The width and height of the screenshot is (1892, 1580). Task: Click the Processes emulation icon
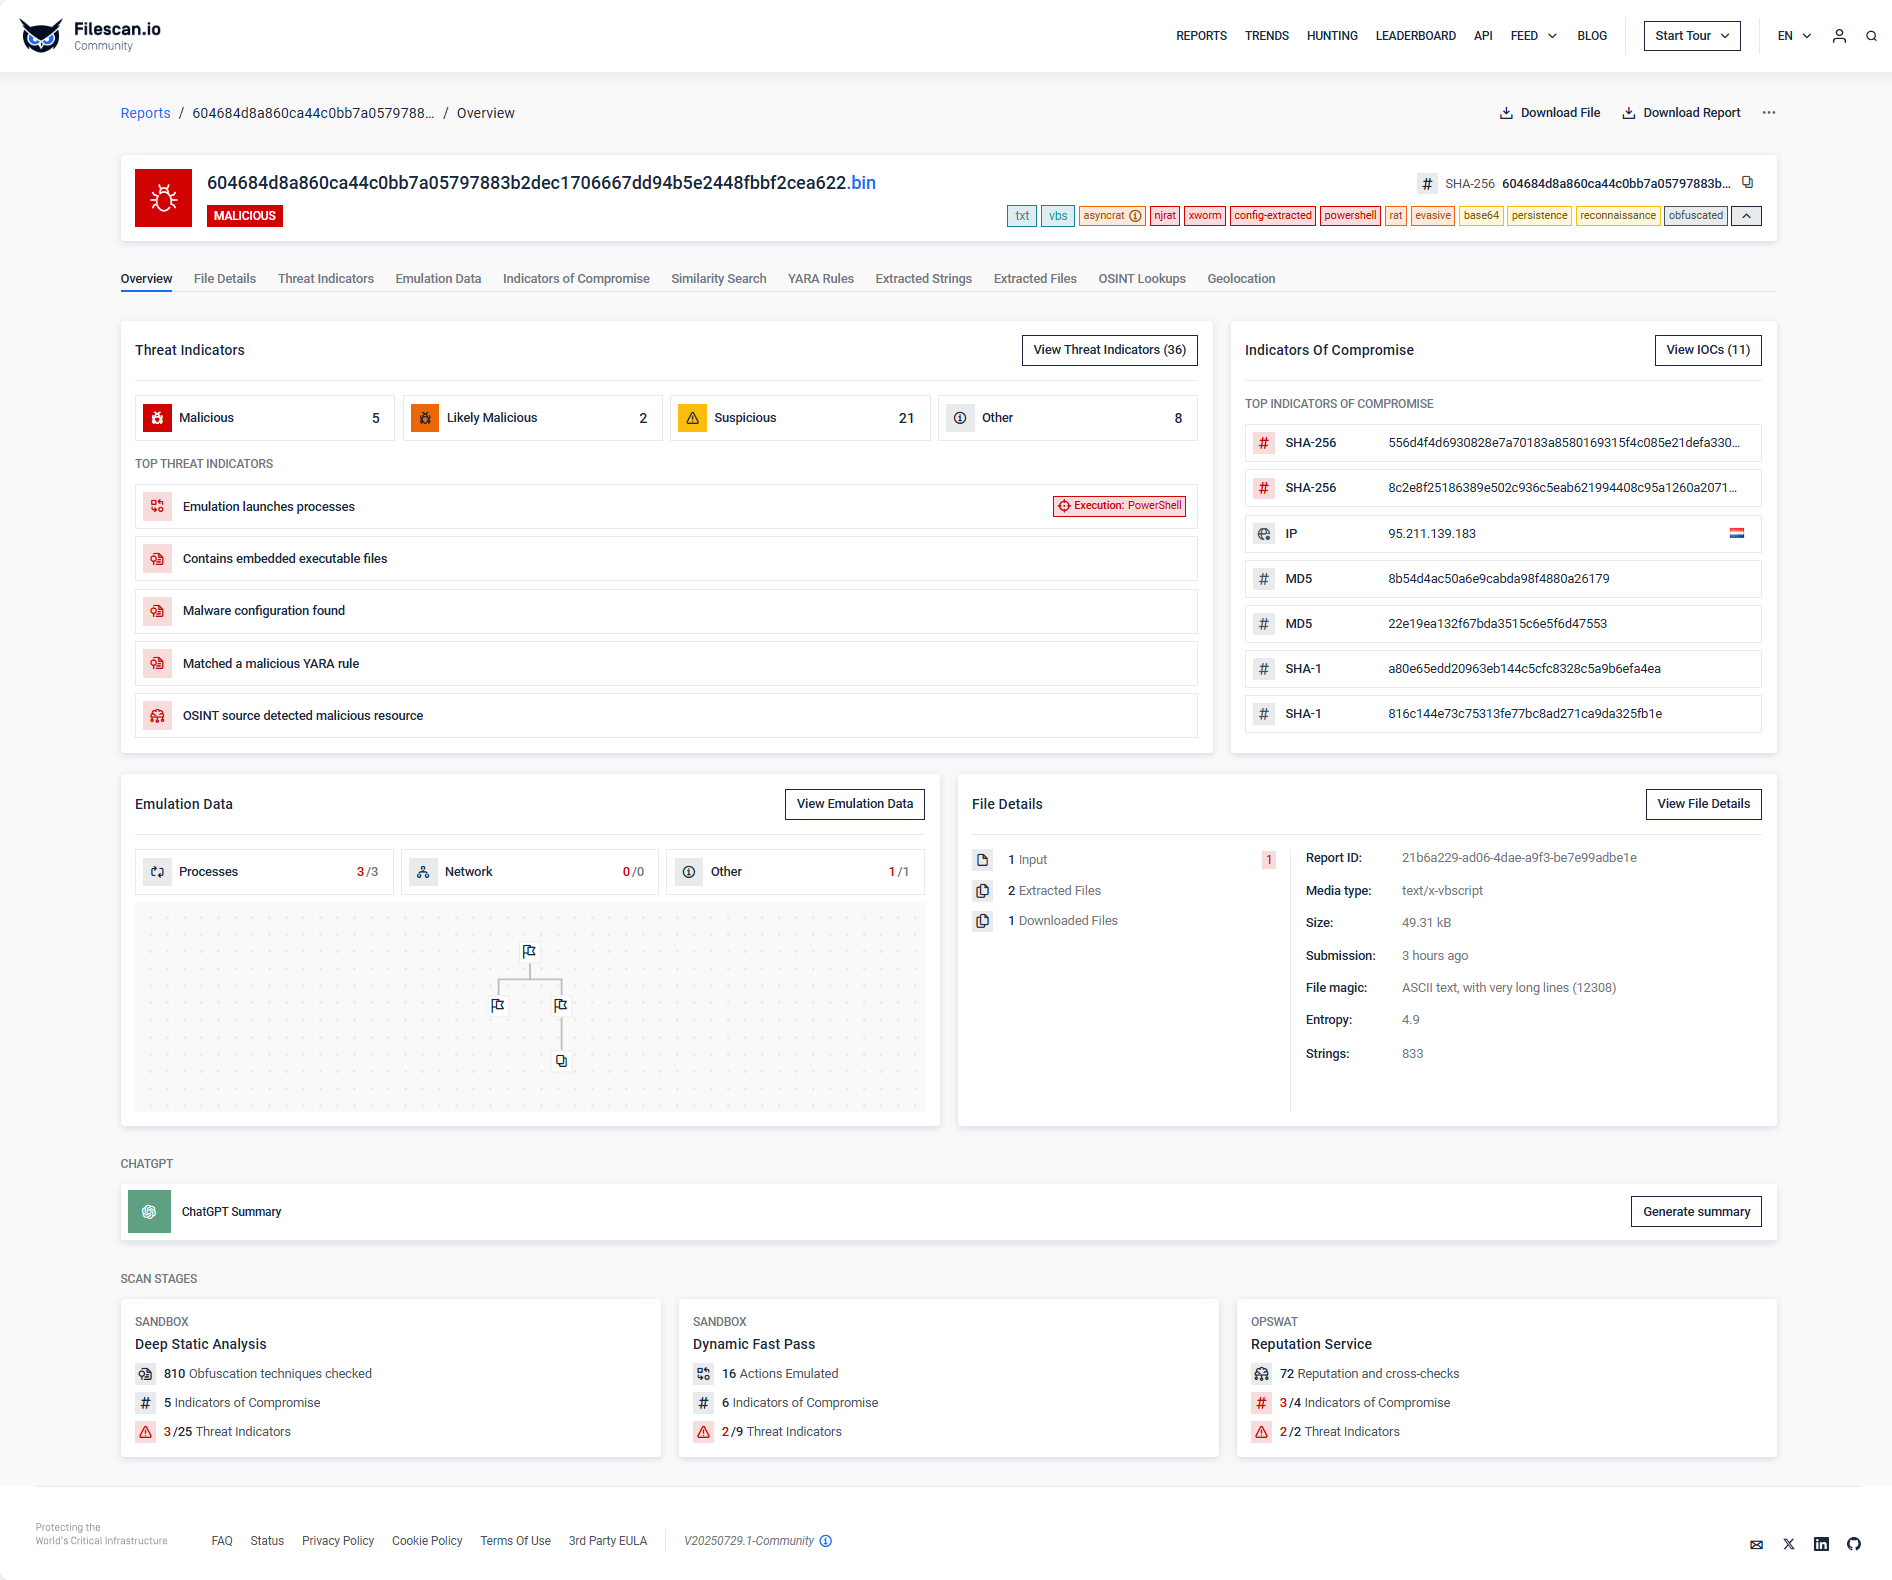click(x=157, y=872)
